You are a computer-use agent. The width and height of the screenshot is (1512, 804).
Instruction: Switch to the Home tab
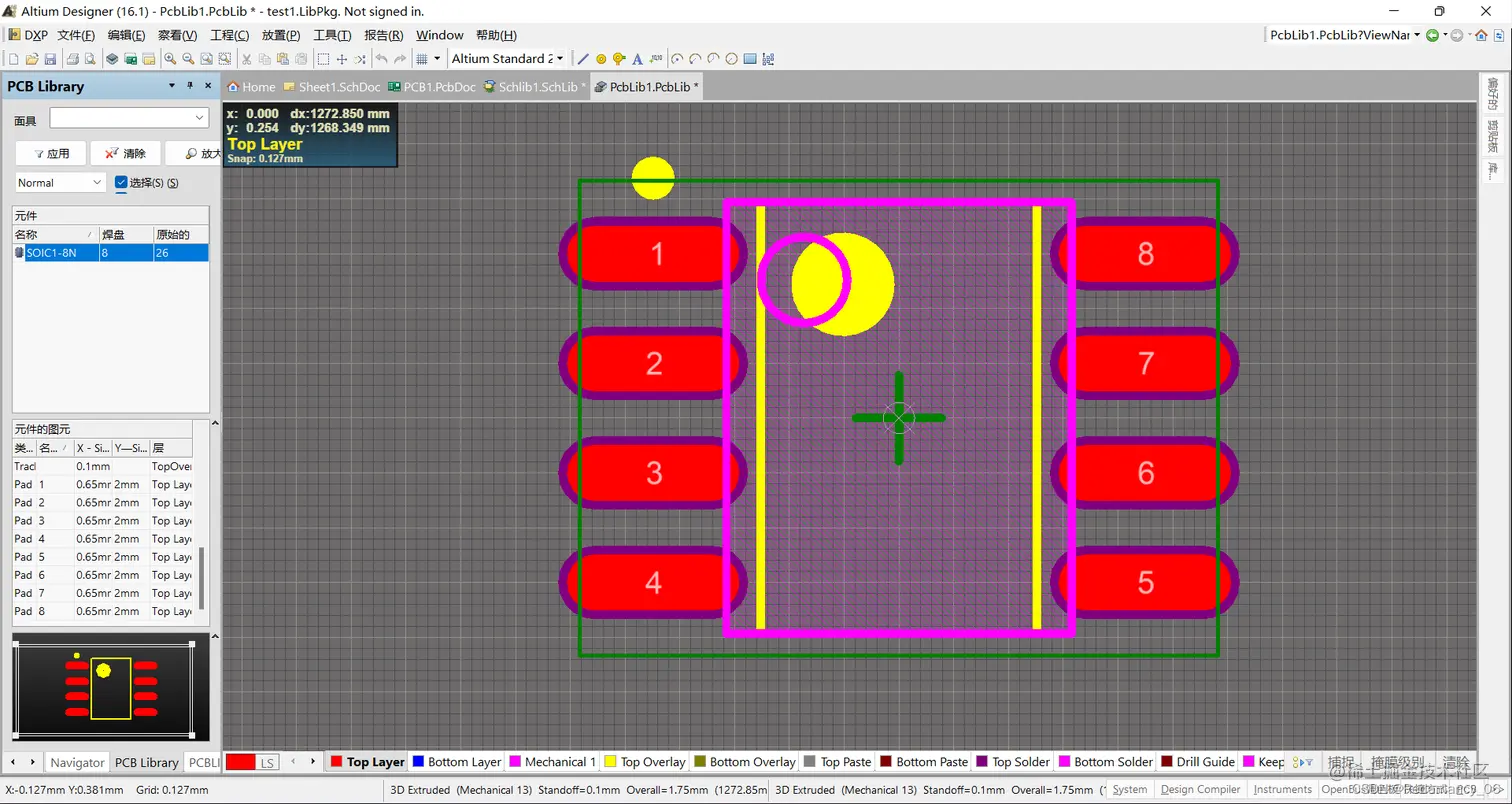252,87
